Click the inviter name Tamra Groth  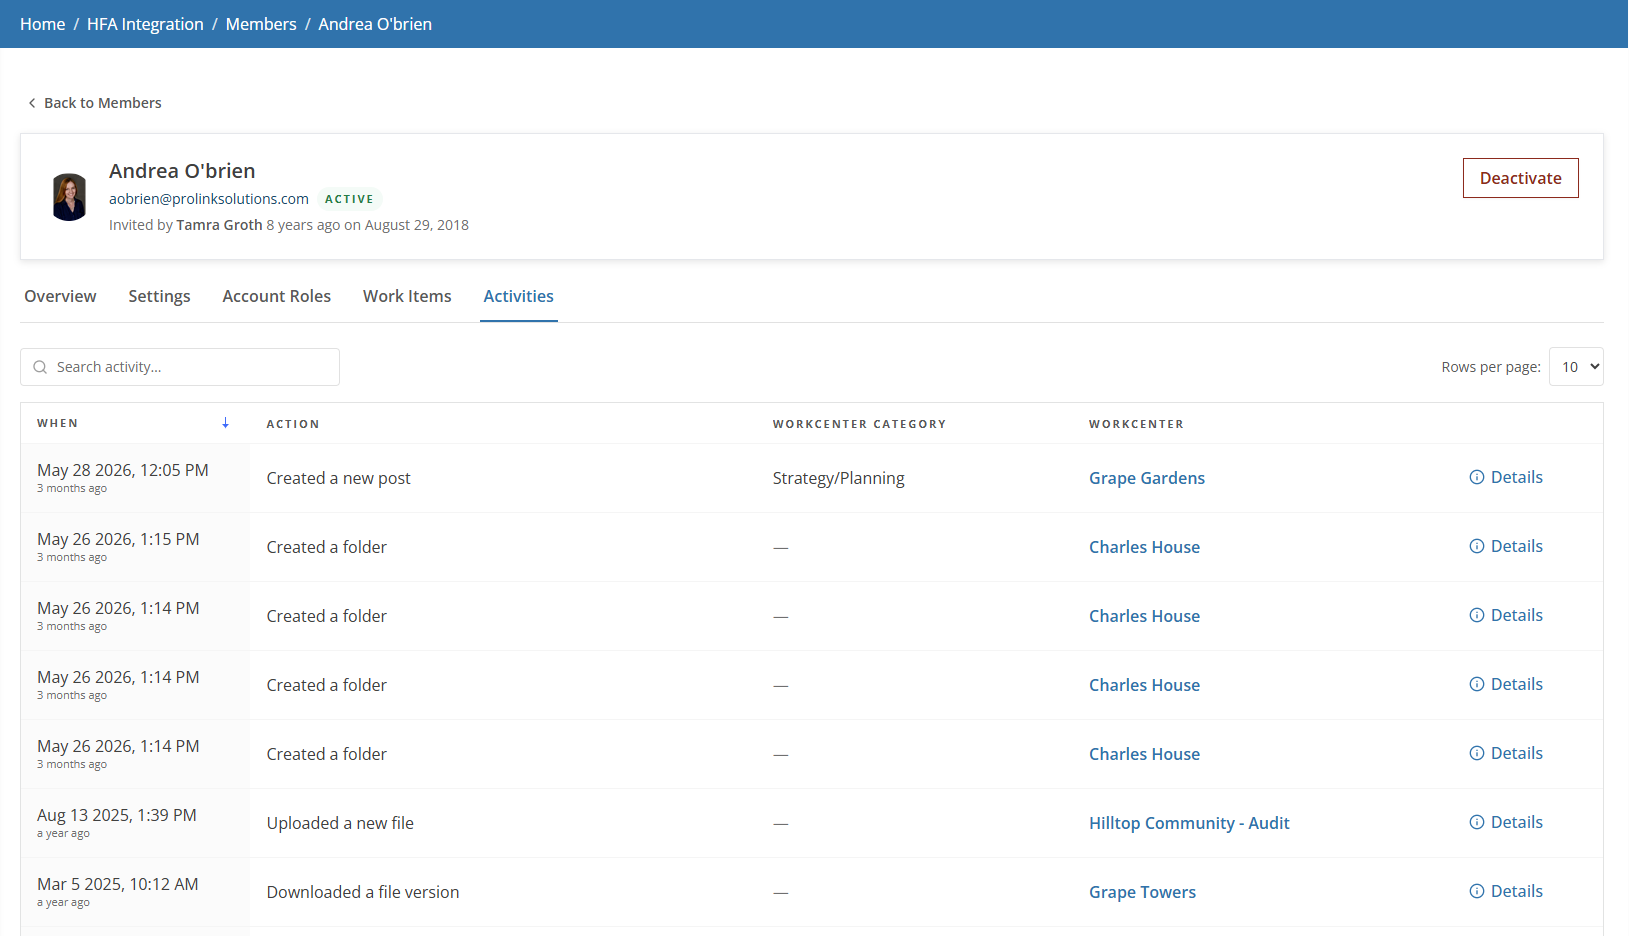tap(219, 225)
